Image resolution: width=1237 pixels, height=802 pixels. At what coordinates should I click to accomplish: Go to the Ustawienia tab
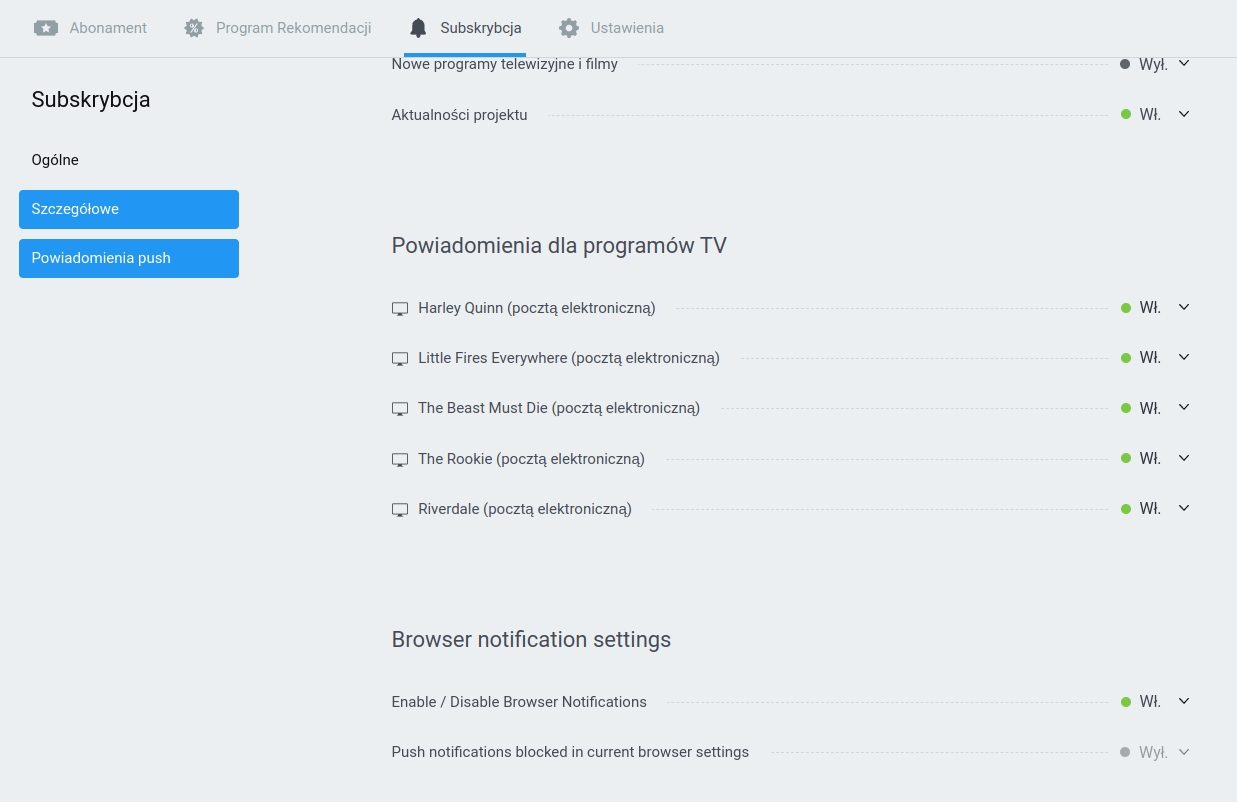tap(611, 28)
